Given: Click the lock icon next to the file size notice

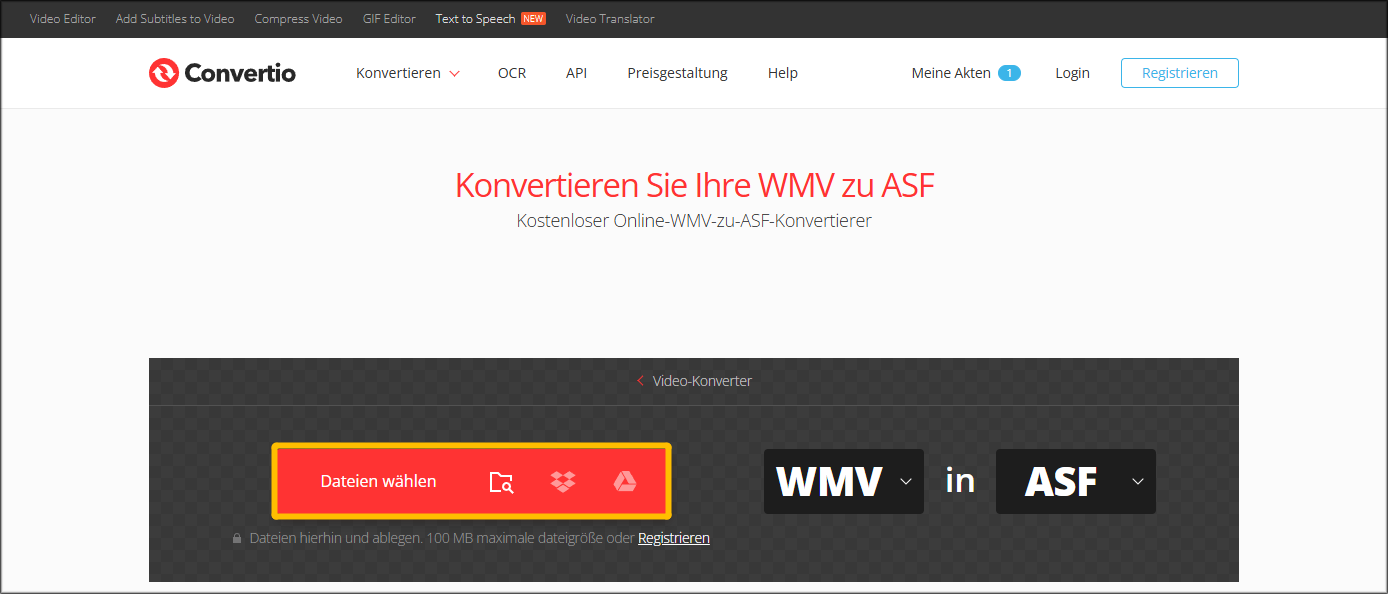Looking at the screenshot, I should pos(236,537).
